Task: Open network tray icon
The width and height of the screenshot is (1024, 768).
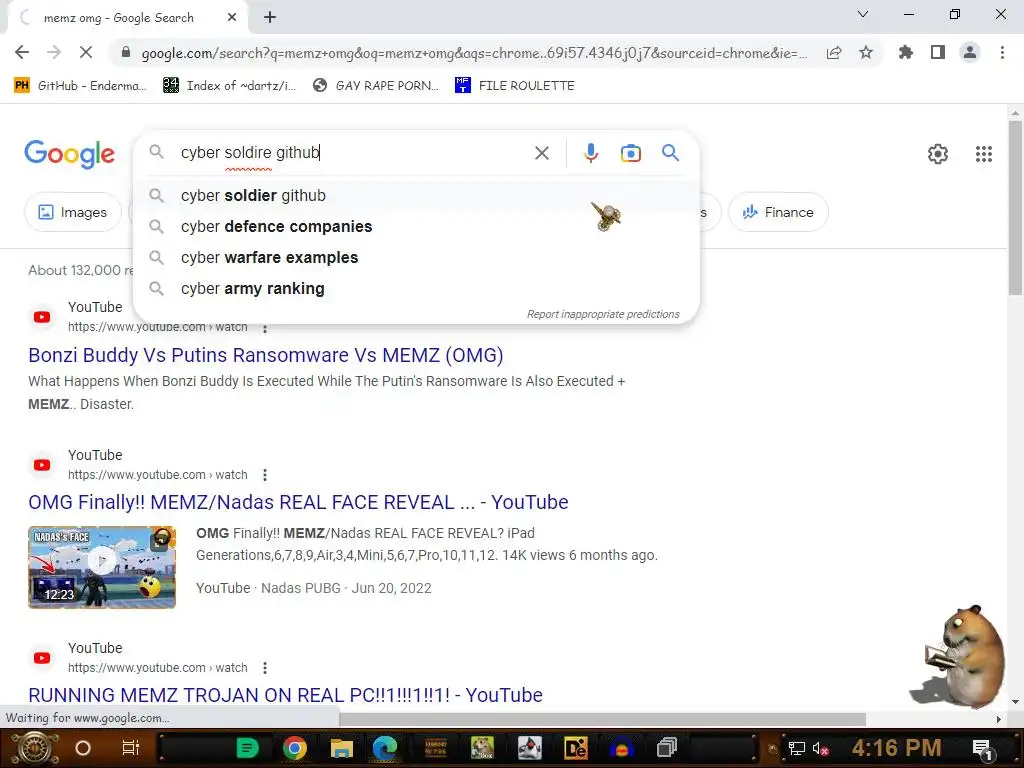Action: (x=796, y=748)
